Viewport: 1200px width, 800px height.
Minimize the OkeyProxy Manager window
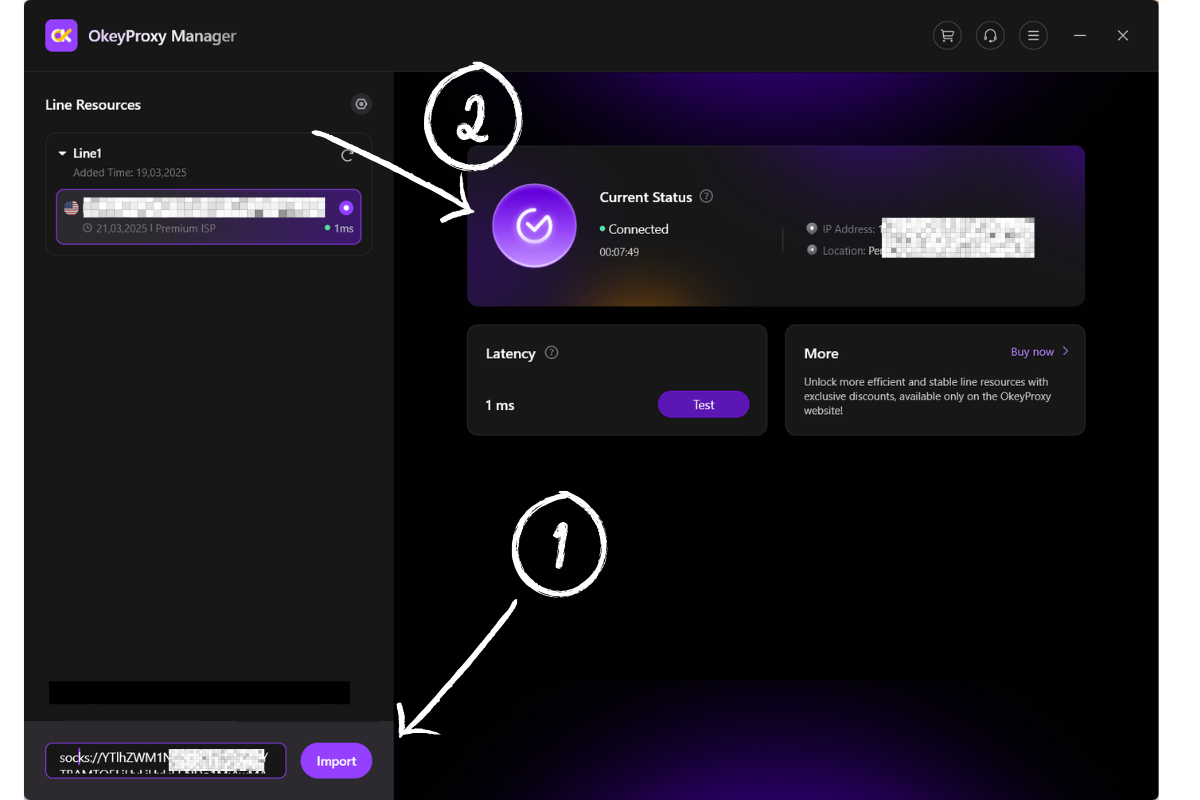pos(1080,36)
